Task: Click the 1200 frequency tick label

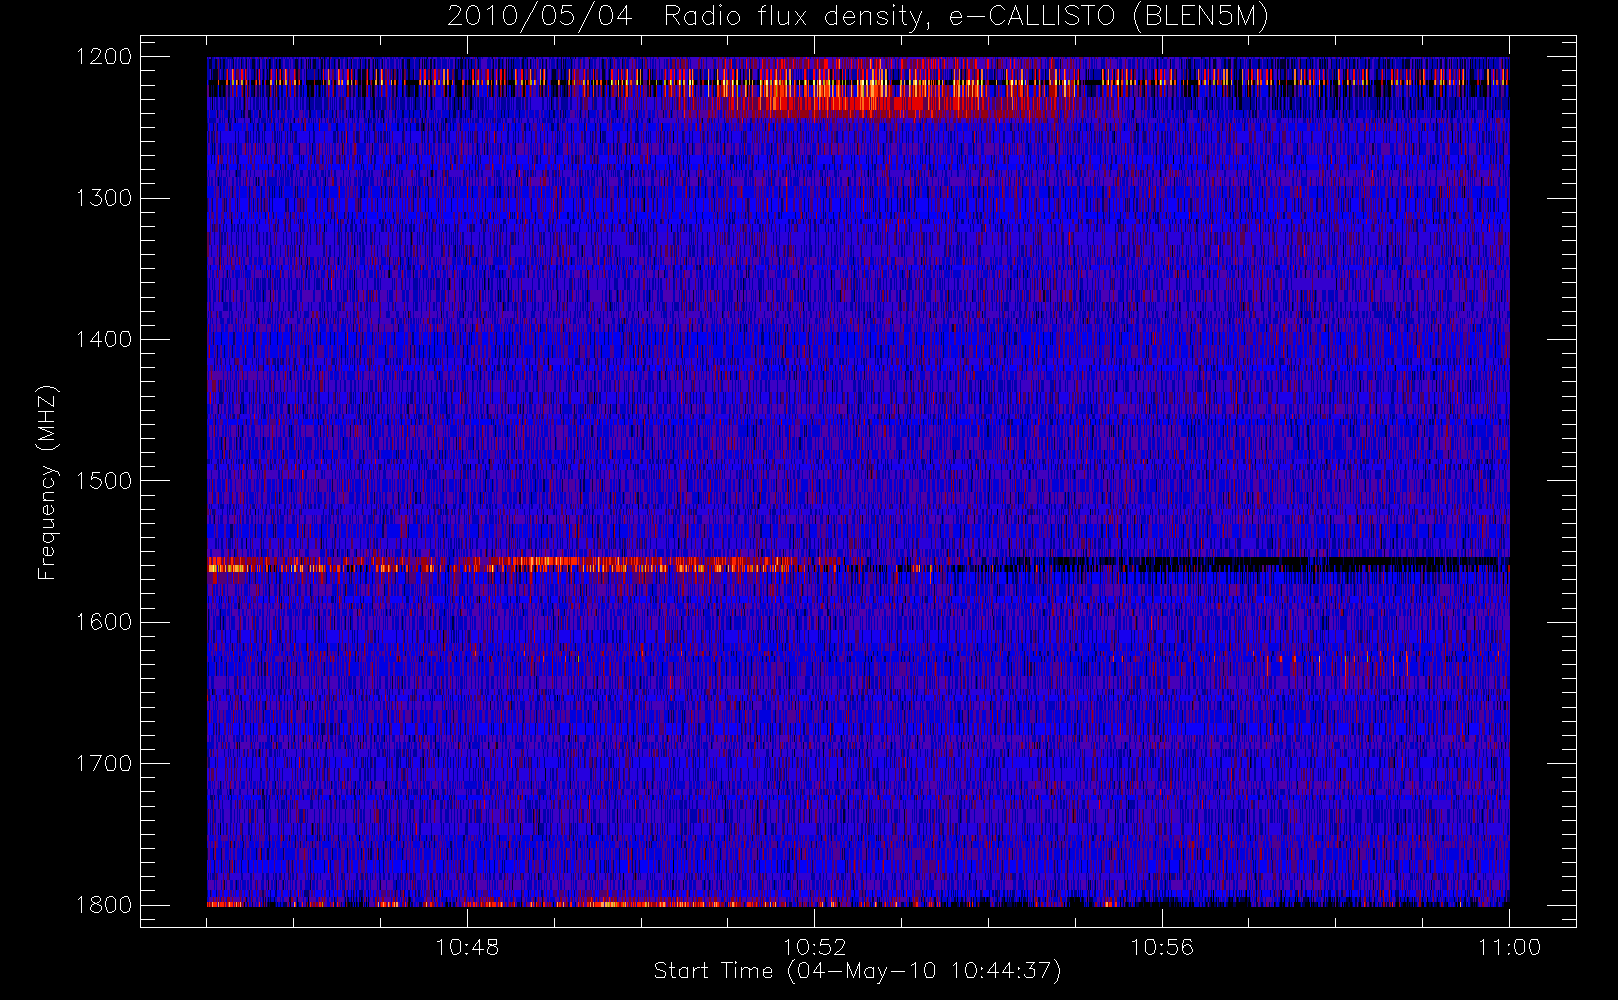Action: 104,57
